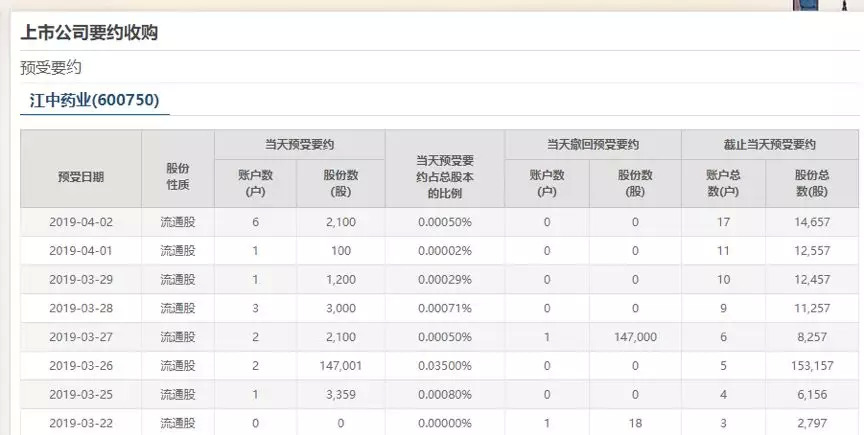Click total shares value 153,157
The height and width of the screenshot is (435, 864).
pos(812,366)
